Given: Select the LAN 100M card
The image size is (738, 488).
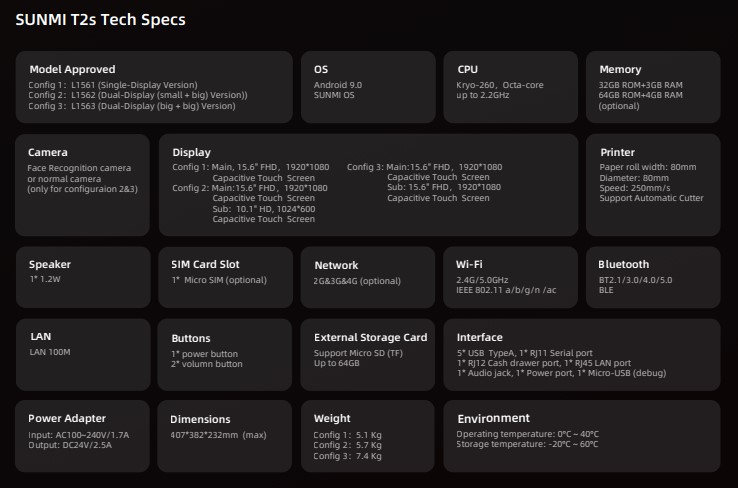Looking at the screenshot, I should tap(83, 354).
